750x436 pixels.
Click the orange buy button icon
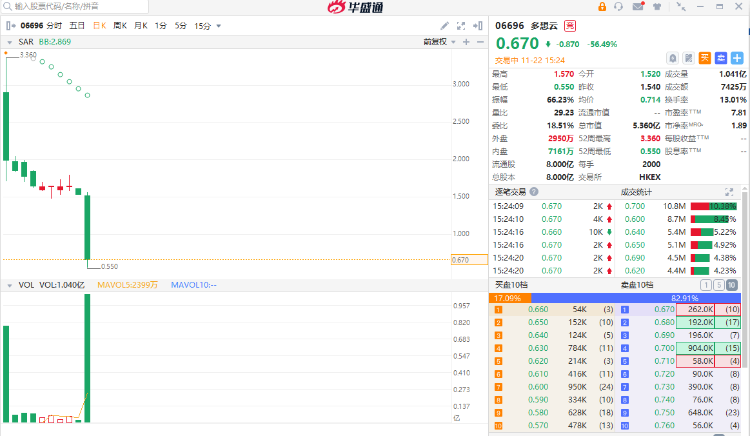tap(704, 58)
